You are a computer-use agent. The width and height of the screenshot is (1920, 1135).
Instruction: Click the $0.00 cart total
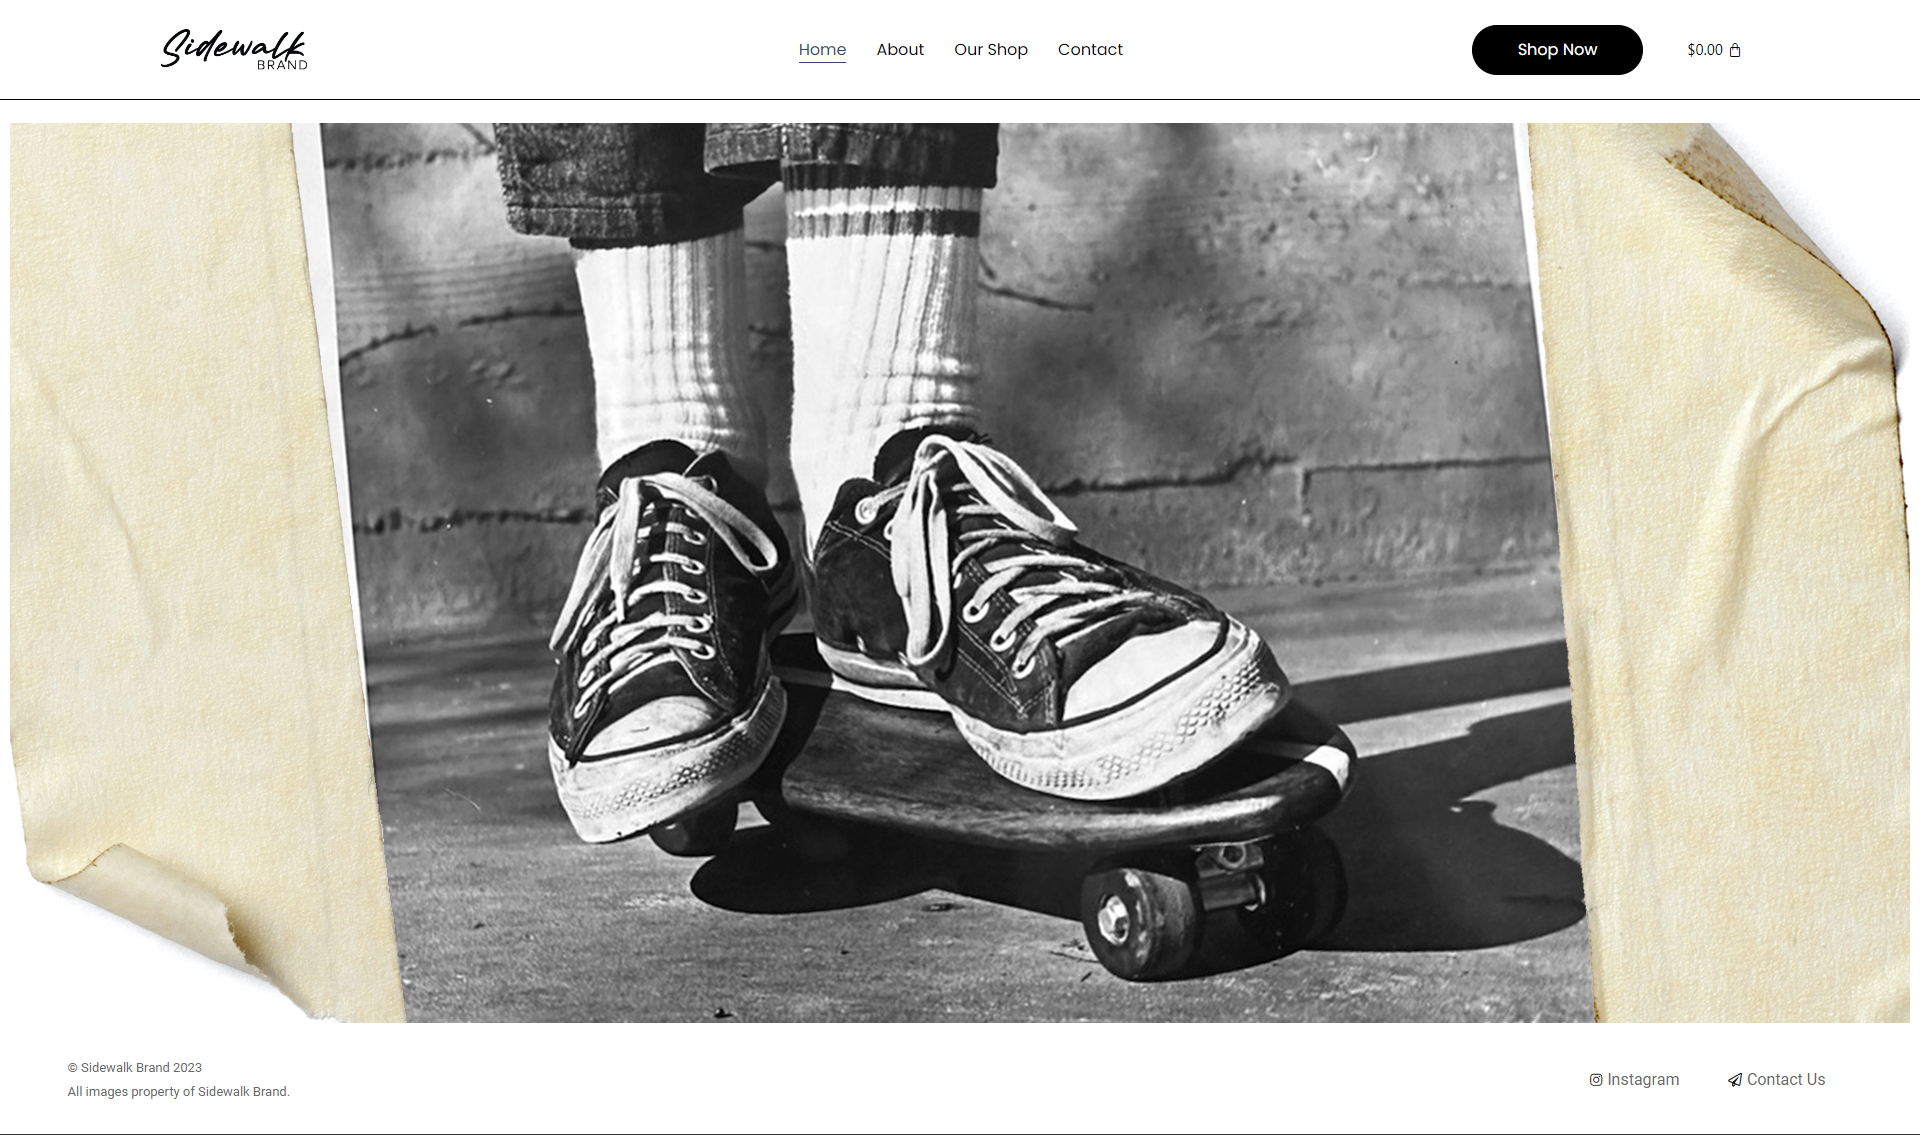point(1704,50)
